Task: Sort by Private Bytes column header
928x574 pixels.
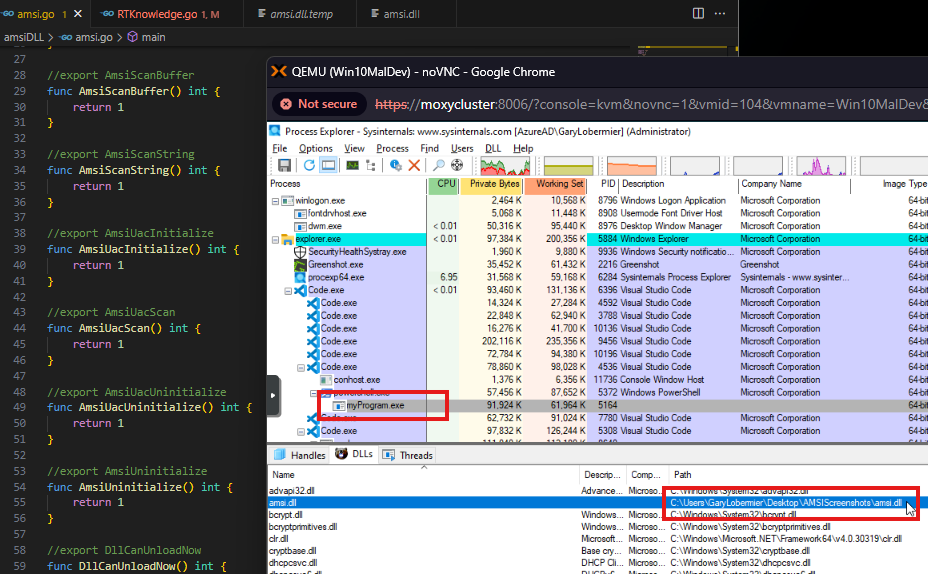Action: pyautogui.click(x=492, y=184)
